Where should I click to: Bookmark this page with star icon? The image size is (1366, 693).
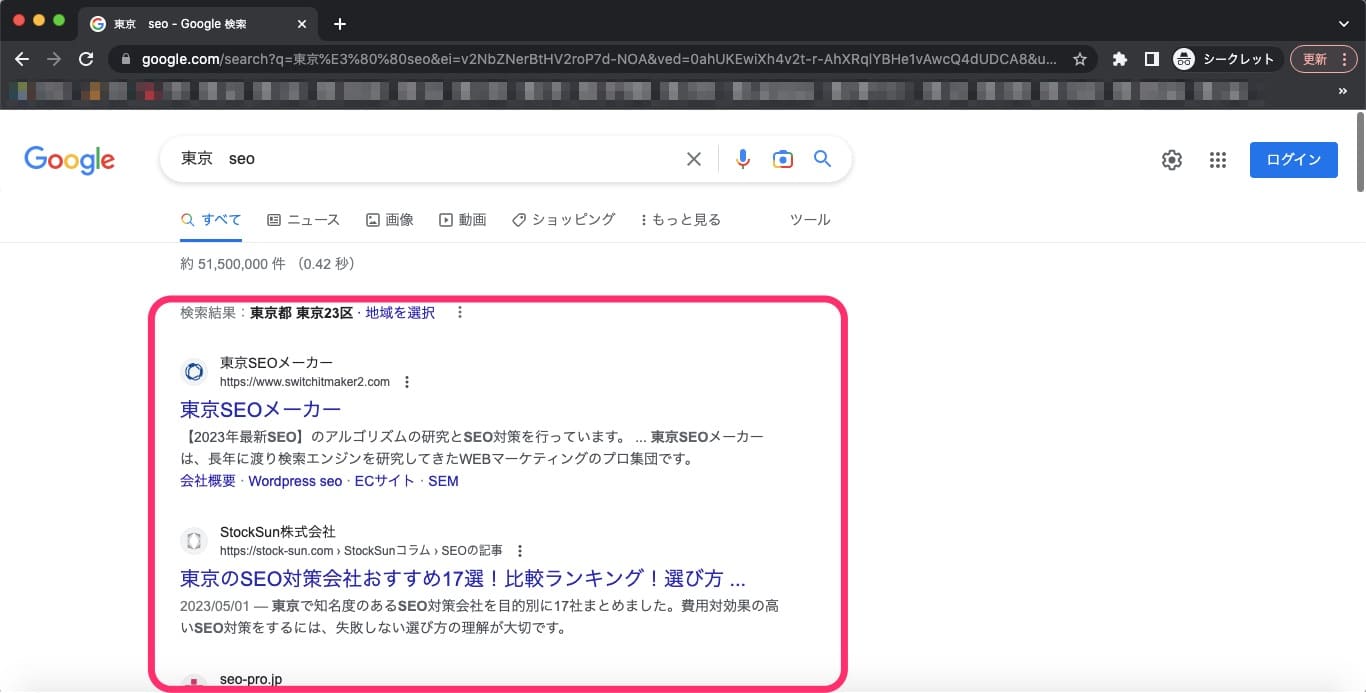click(x=1080, y=59)
